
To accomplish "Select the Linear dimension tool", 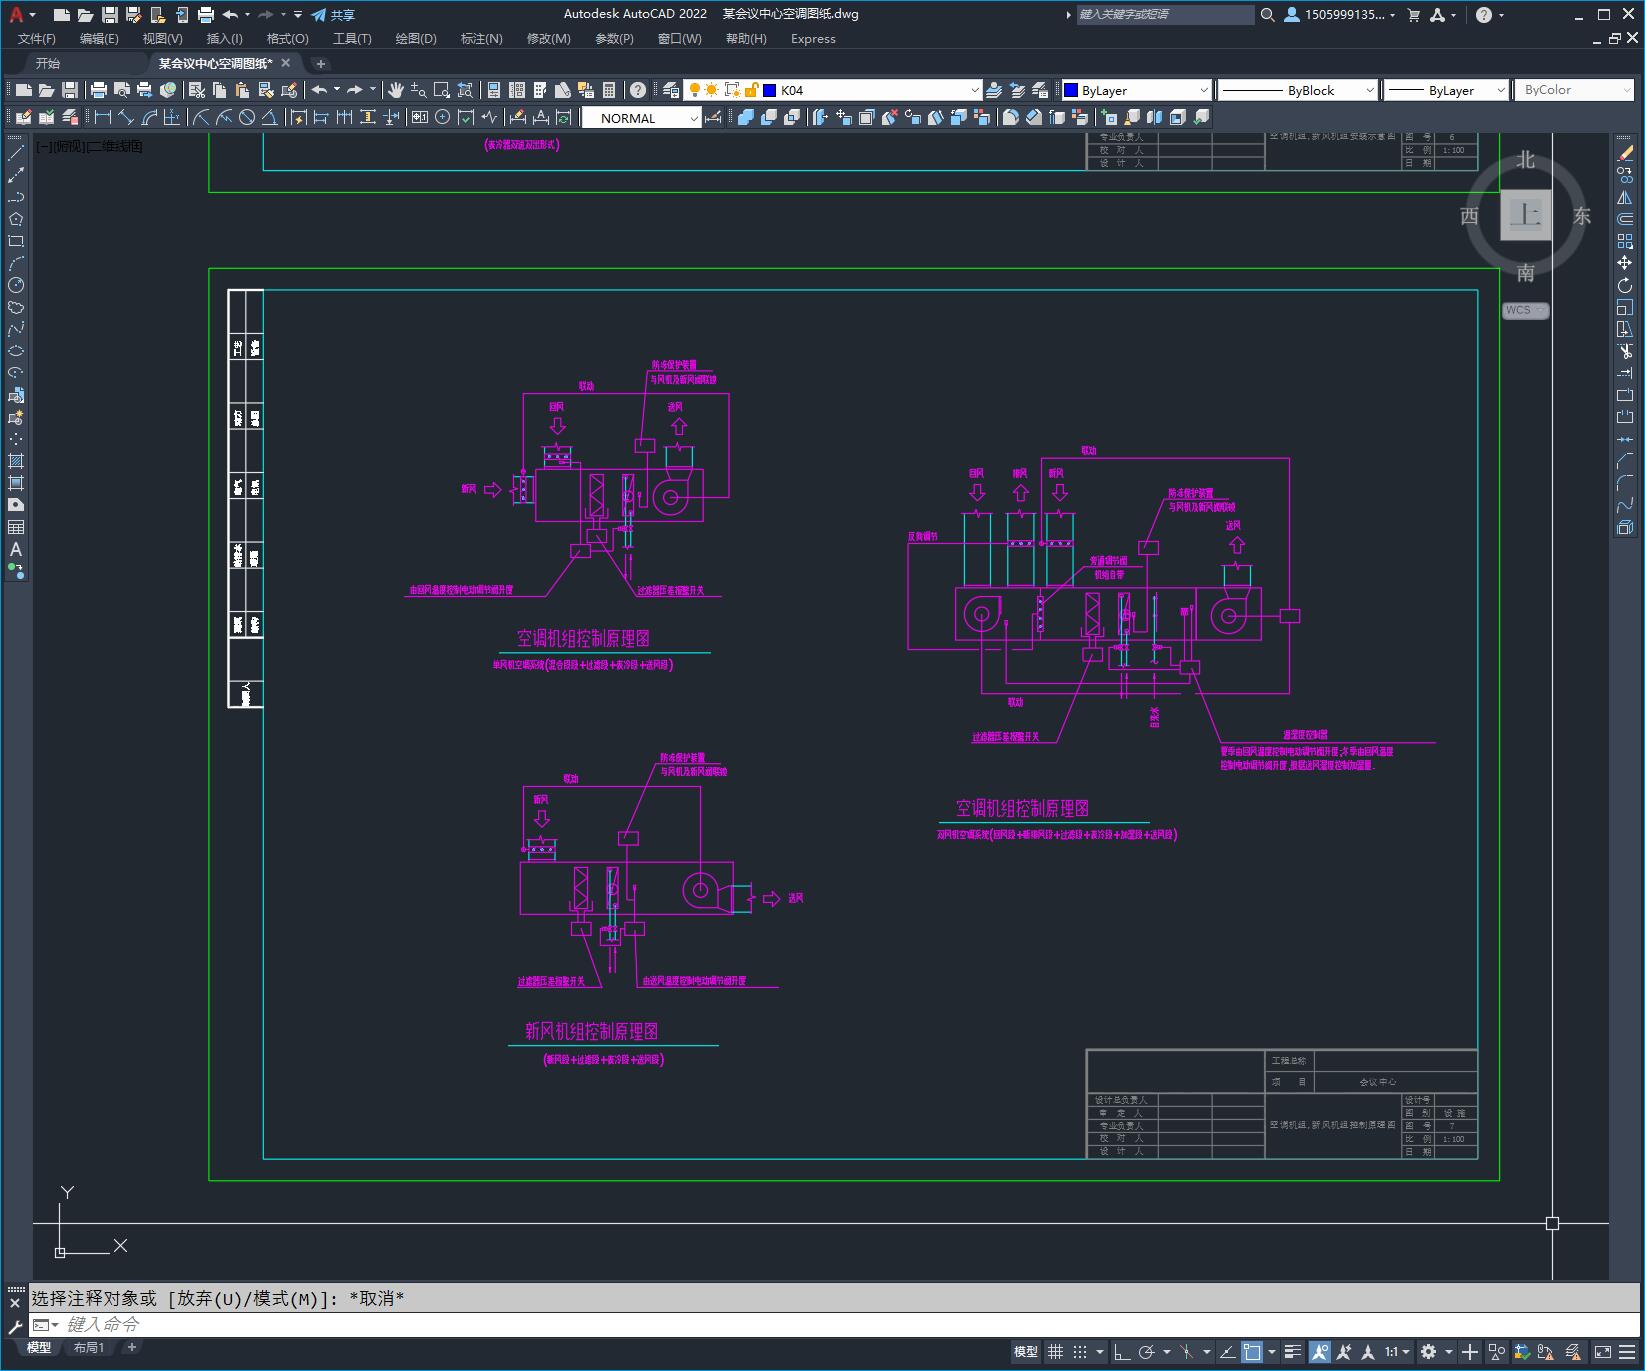I will click(102, 117).
